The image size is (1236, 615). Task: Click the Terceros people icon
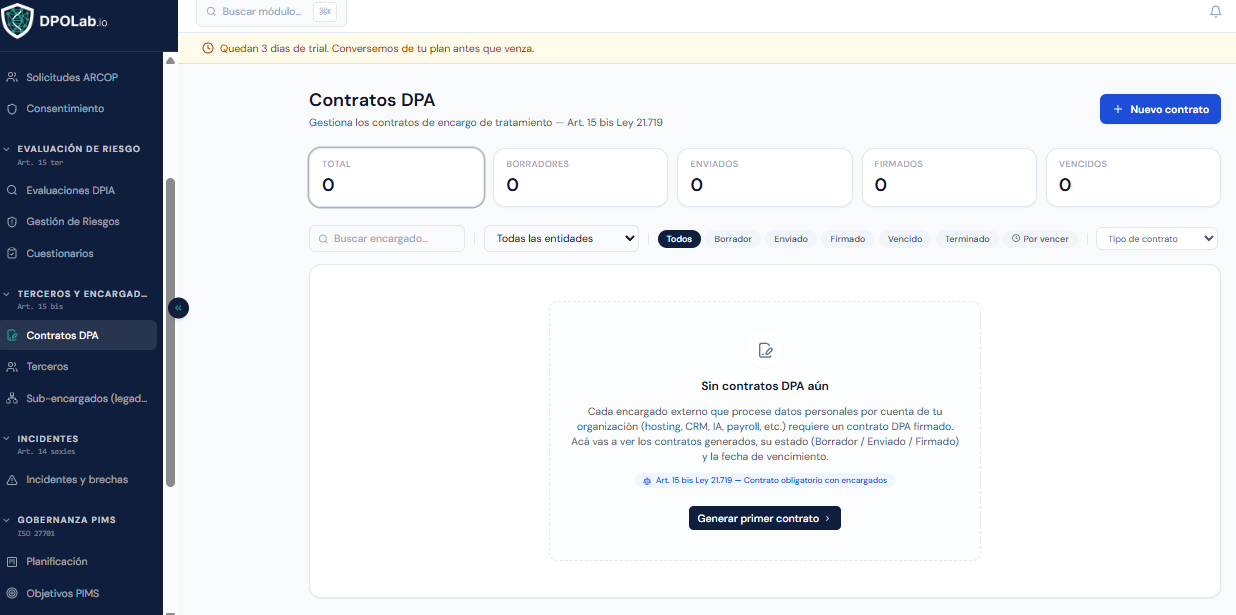pos(12,367)
